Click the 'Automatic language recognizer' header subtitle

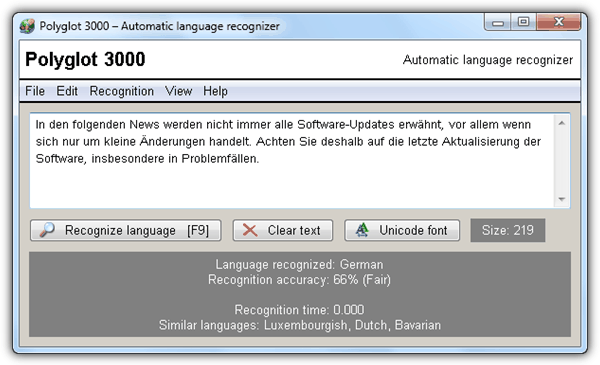click(x=488, y=60)
